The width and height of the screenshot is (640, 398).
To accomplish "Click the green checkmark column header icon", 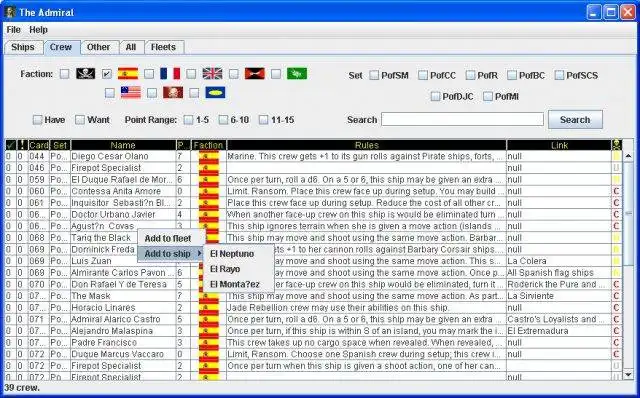I will [x=10, y=145].
